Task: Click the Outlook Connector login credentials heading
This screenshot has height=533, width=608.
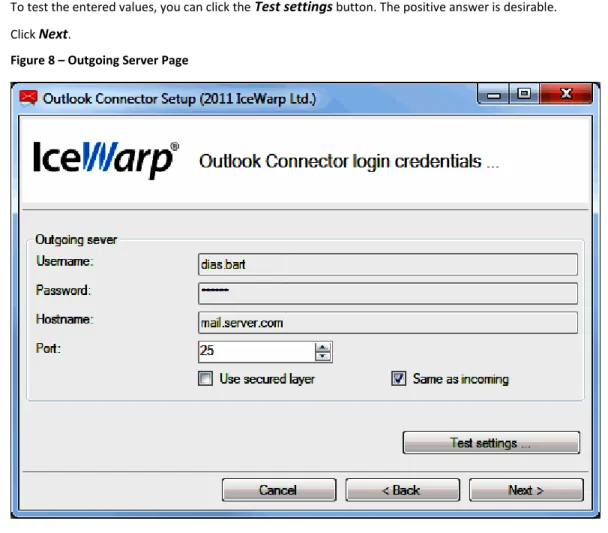Action: click(349, 161)
